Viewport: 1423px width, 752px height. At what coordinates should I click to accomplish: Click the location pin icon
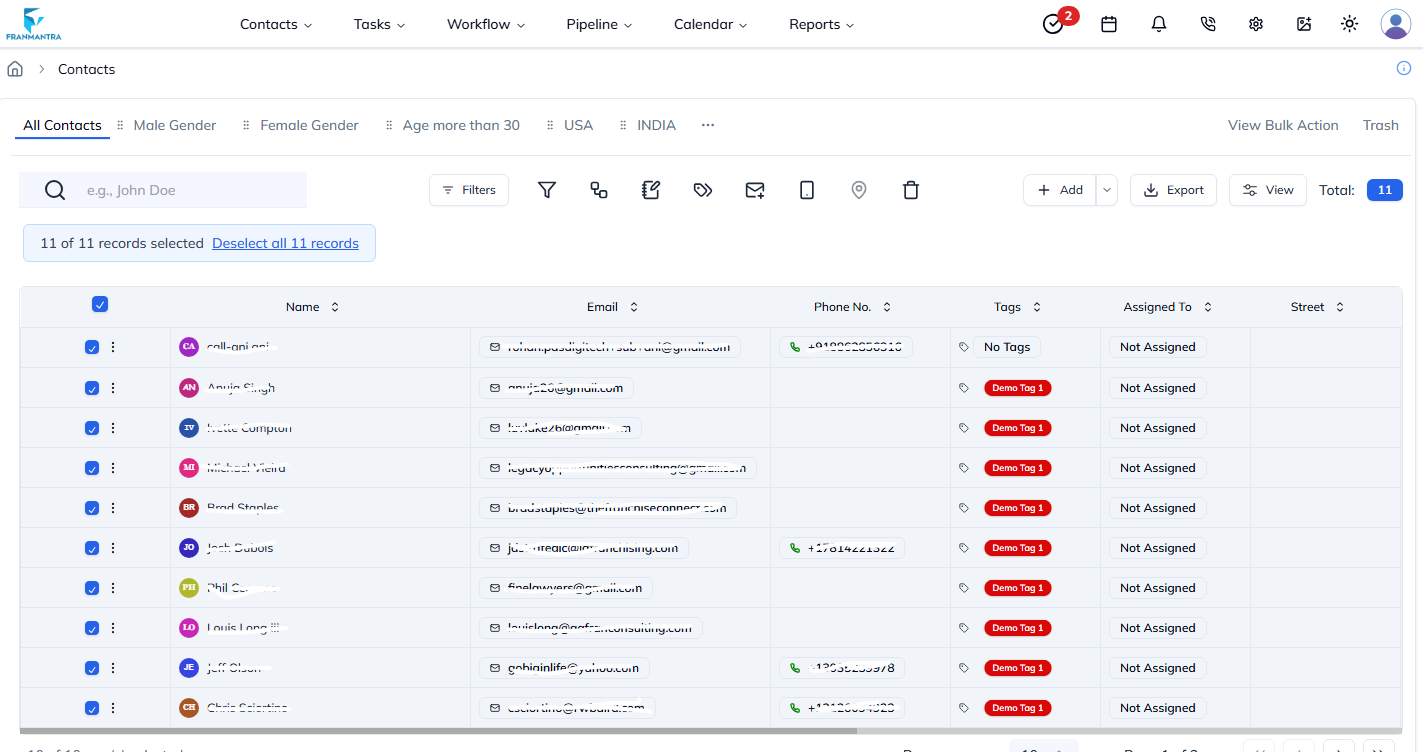pyautogui.click(x=859, y=190)
